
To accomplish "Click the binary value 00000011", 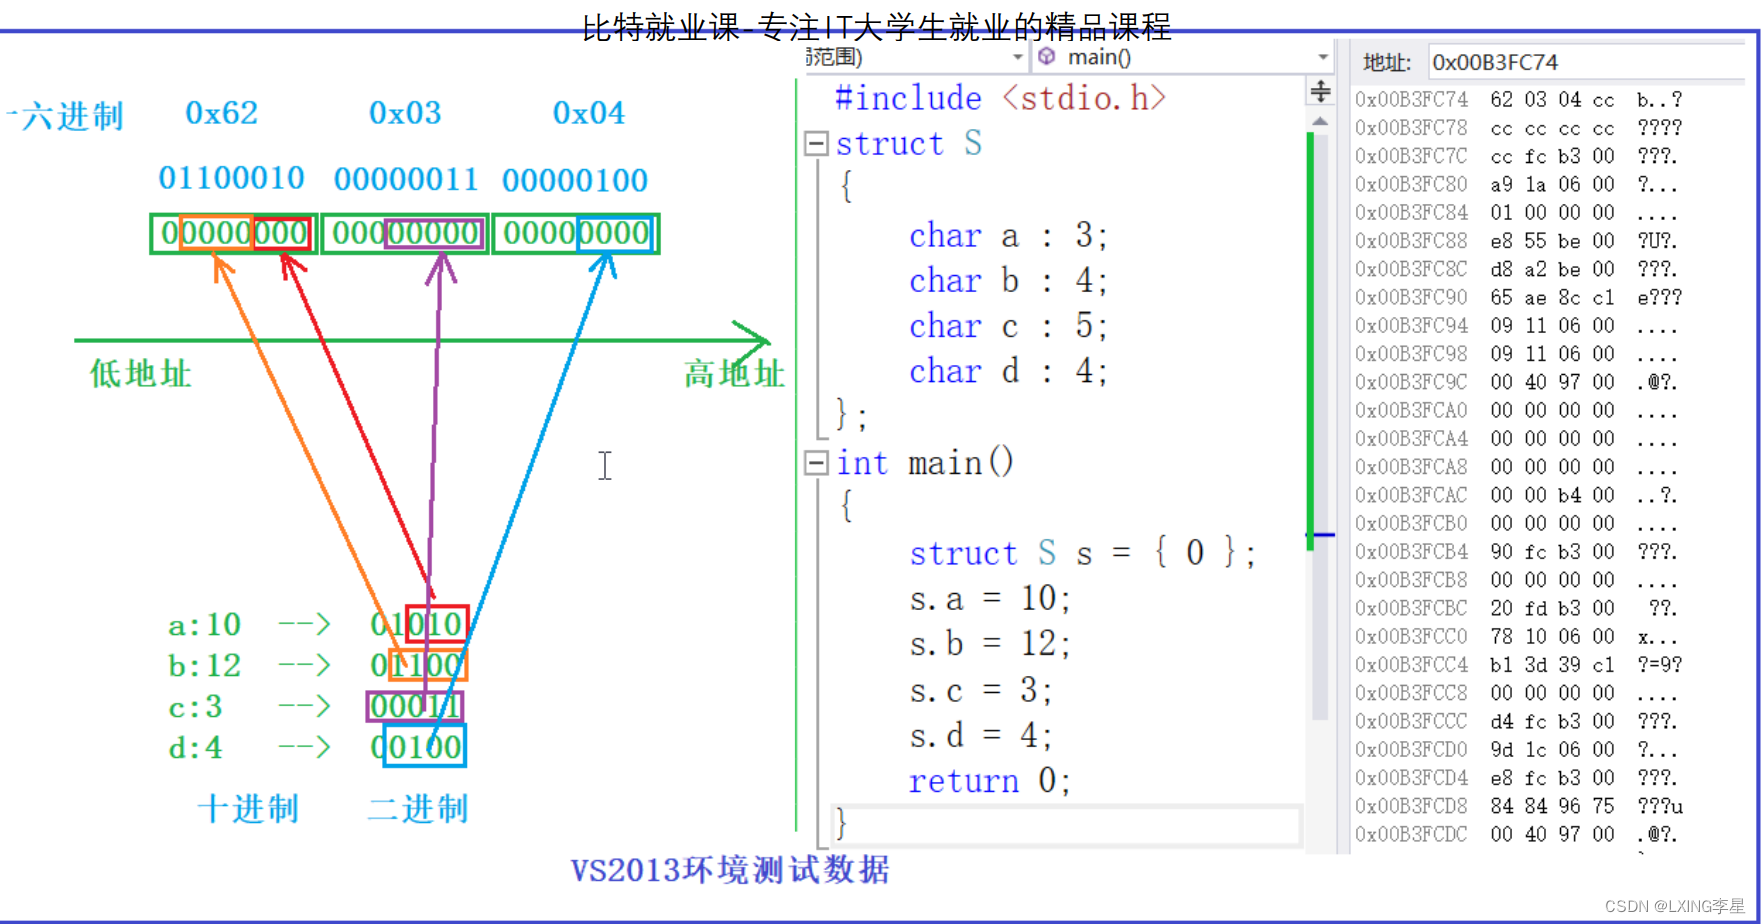I will click(406, 180).
